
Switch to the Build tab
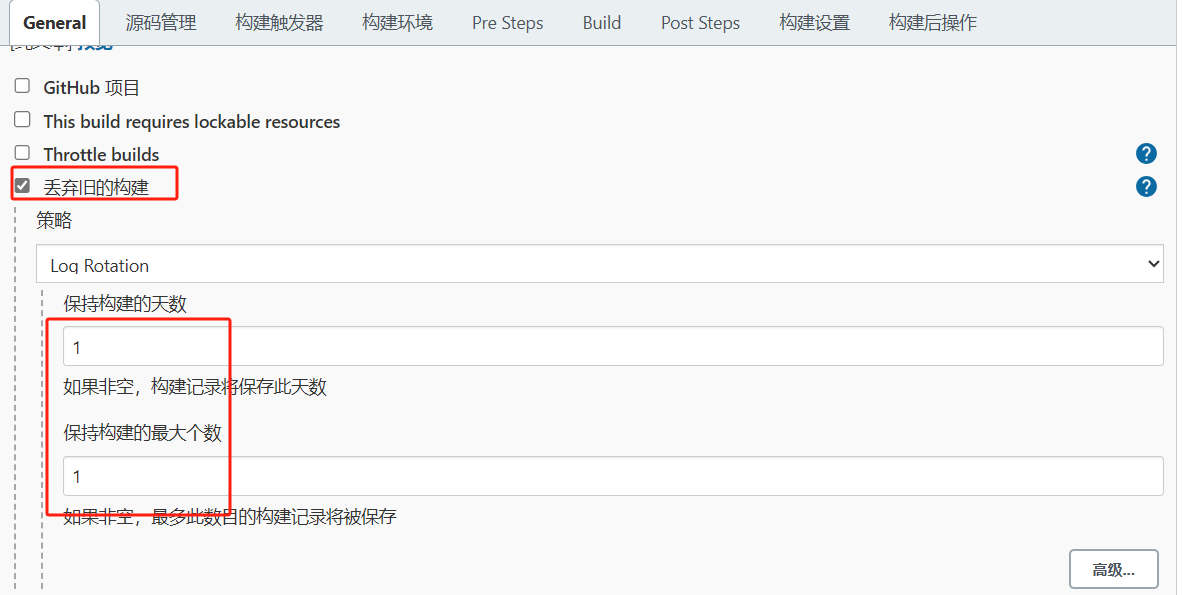(x=602, y=23)
